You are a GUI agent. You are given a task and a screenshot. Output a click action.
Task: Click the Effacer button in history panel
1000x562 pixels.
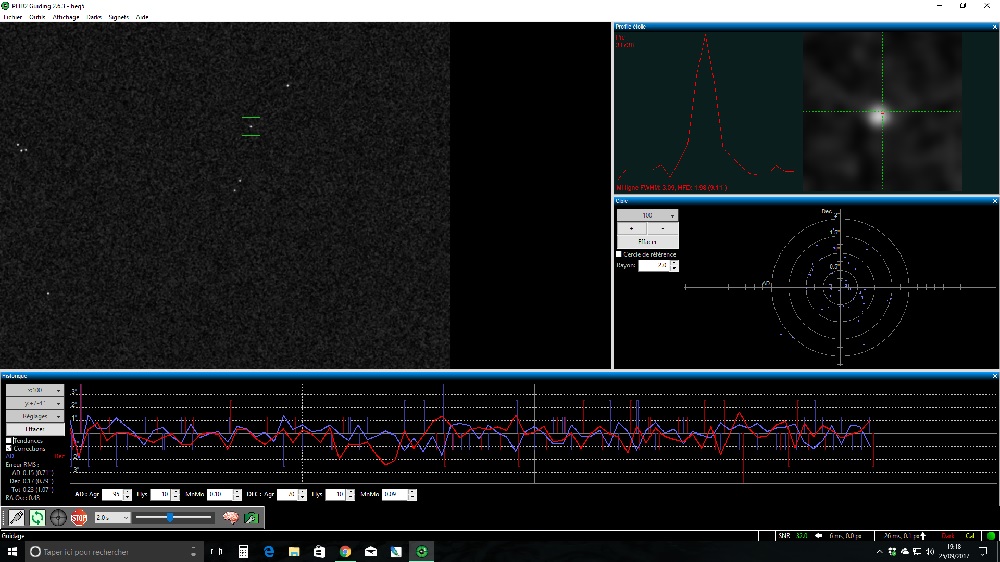click(x=35, y=429)
